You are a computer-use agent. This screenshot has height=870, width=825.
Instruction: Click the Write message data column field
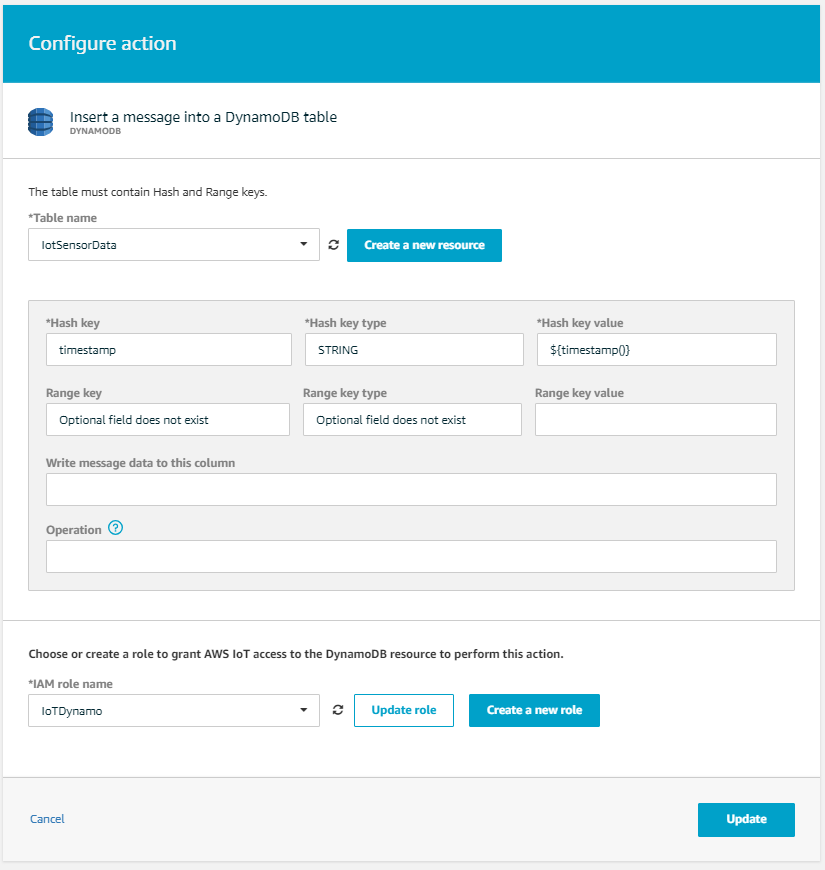[411, 490]
